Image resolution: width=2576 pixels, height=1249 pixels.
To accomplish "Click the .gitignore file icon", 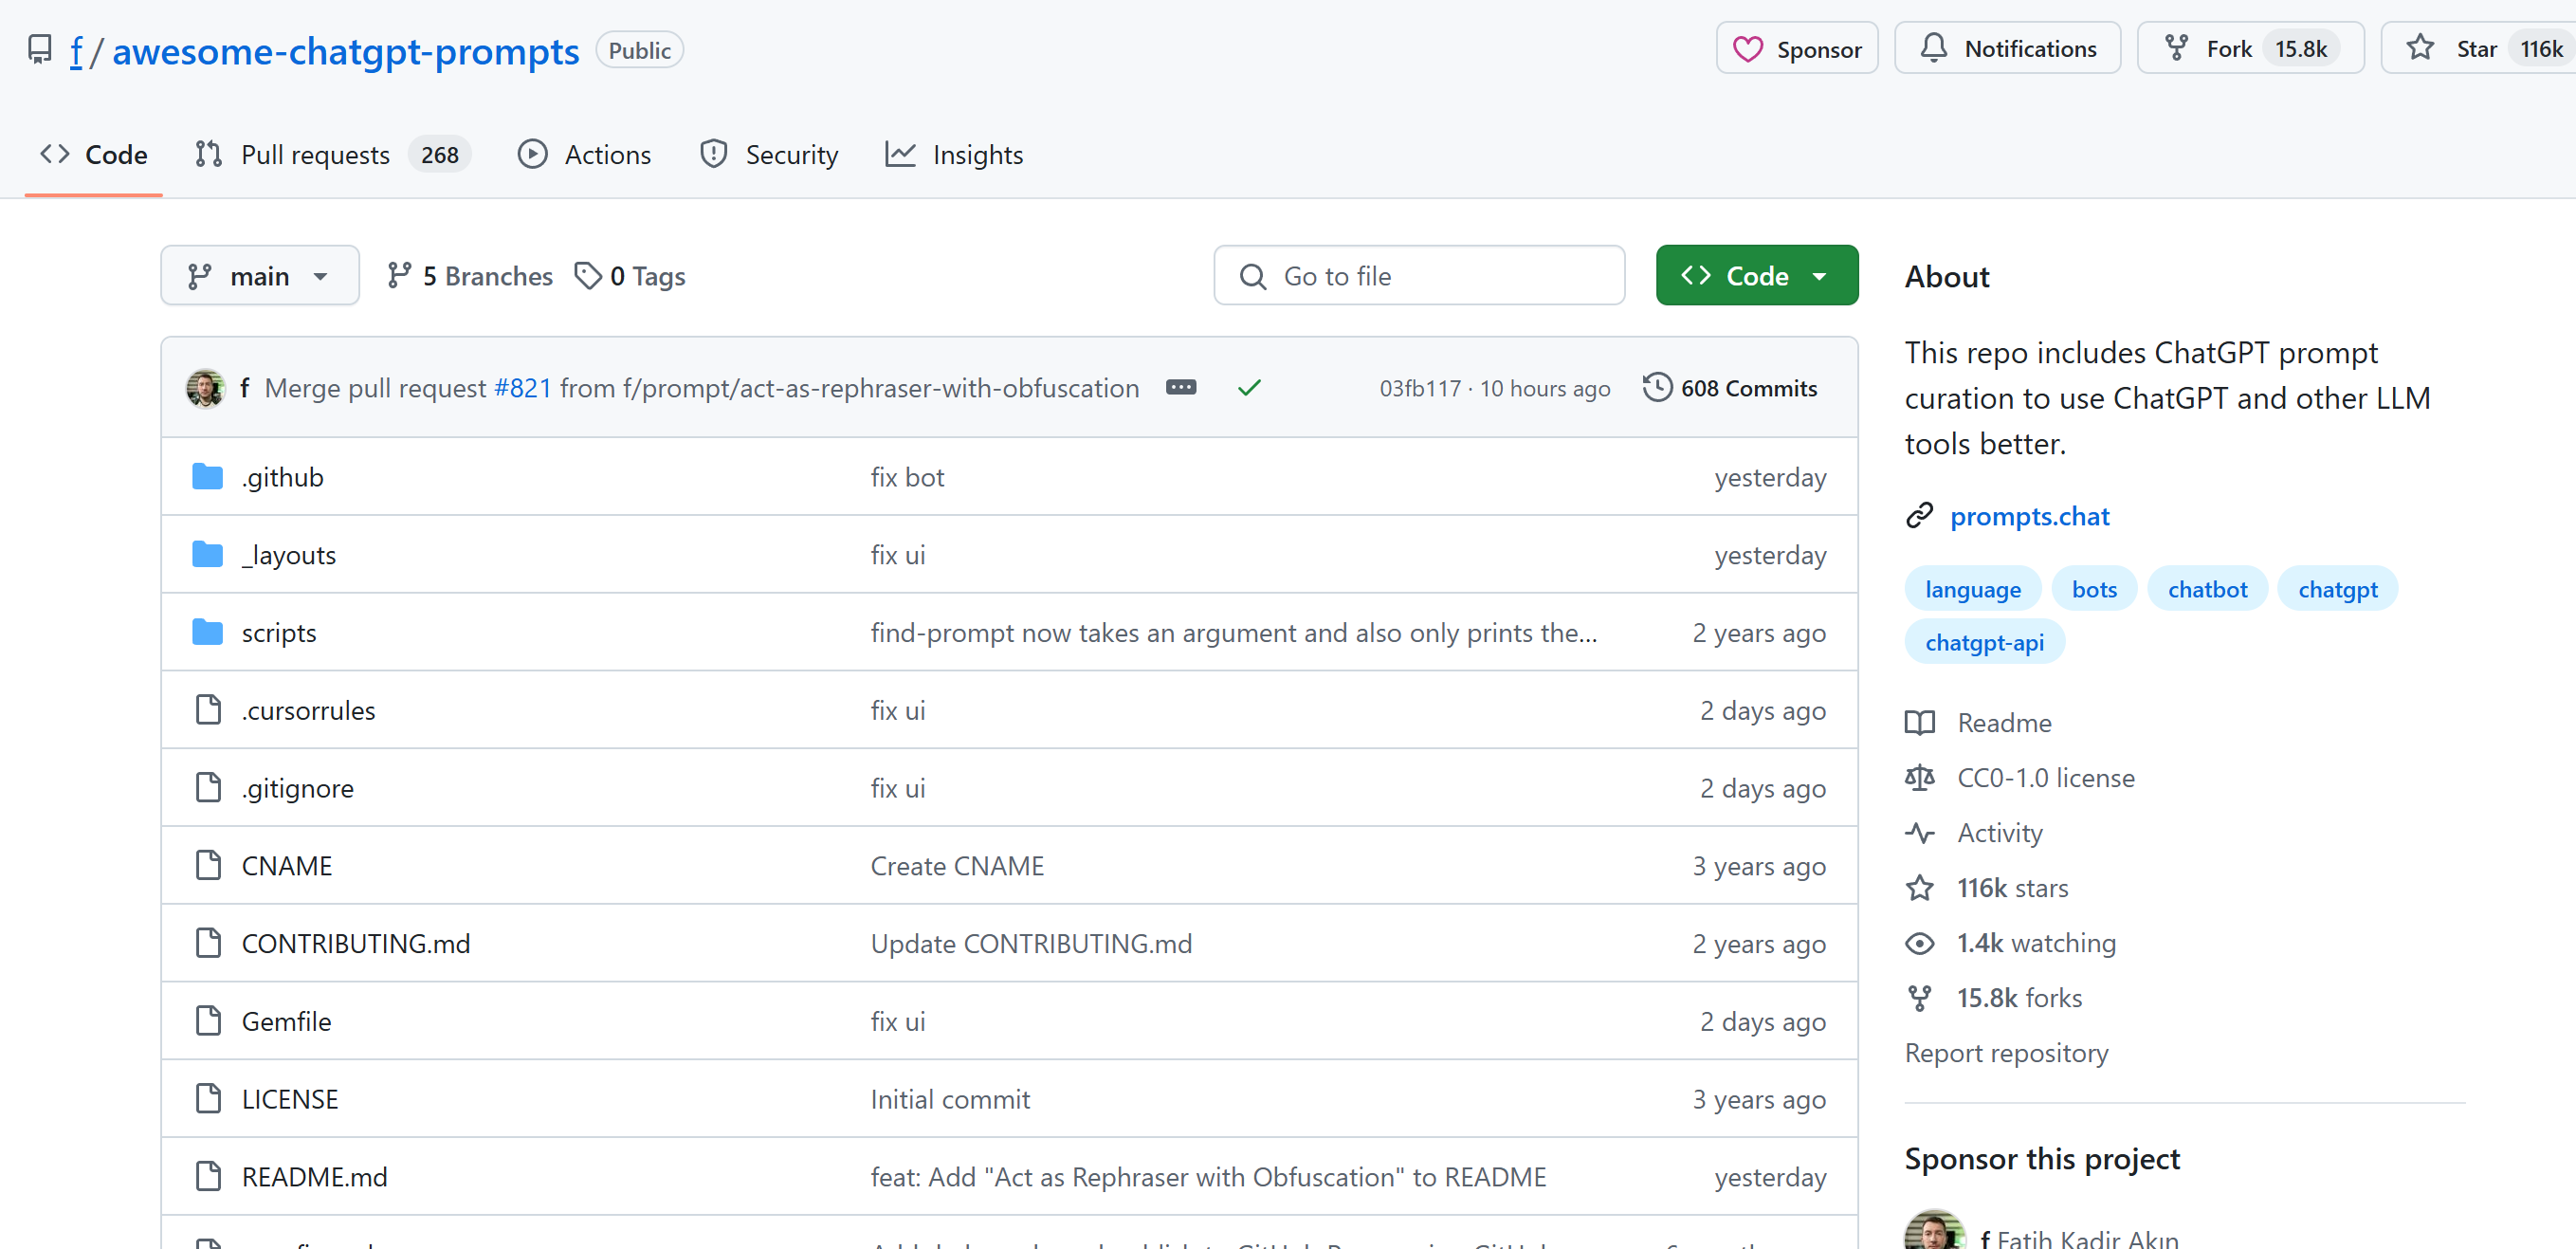I will pyautogui.click(x=208, y=788).
